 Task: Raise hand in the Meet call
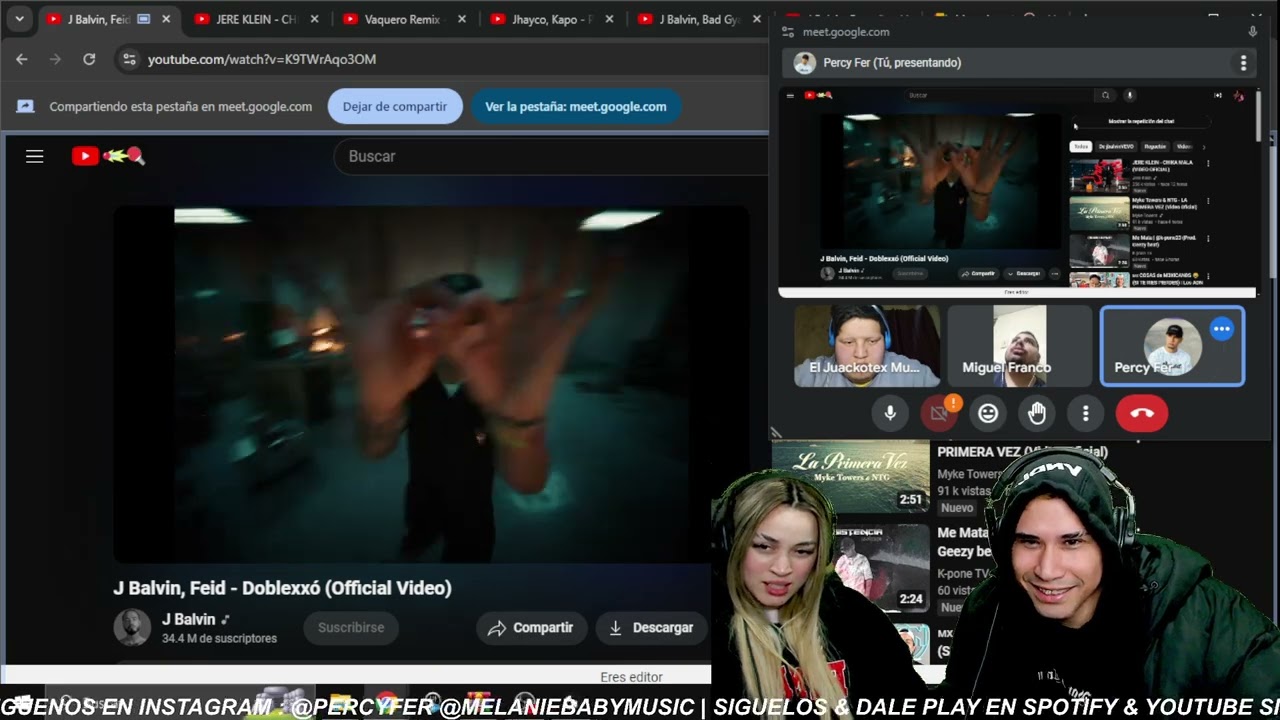pyautogui.click(x=1037, y=413)
